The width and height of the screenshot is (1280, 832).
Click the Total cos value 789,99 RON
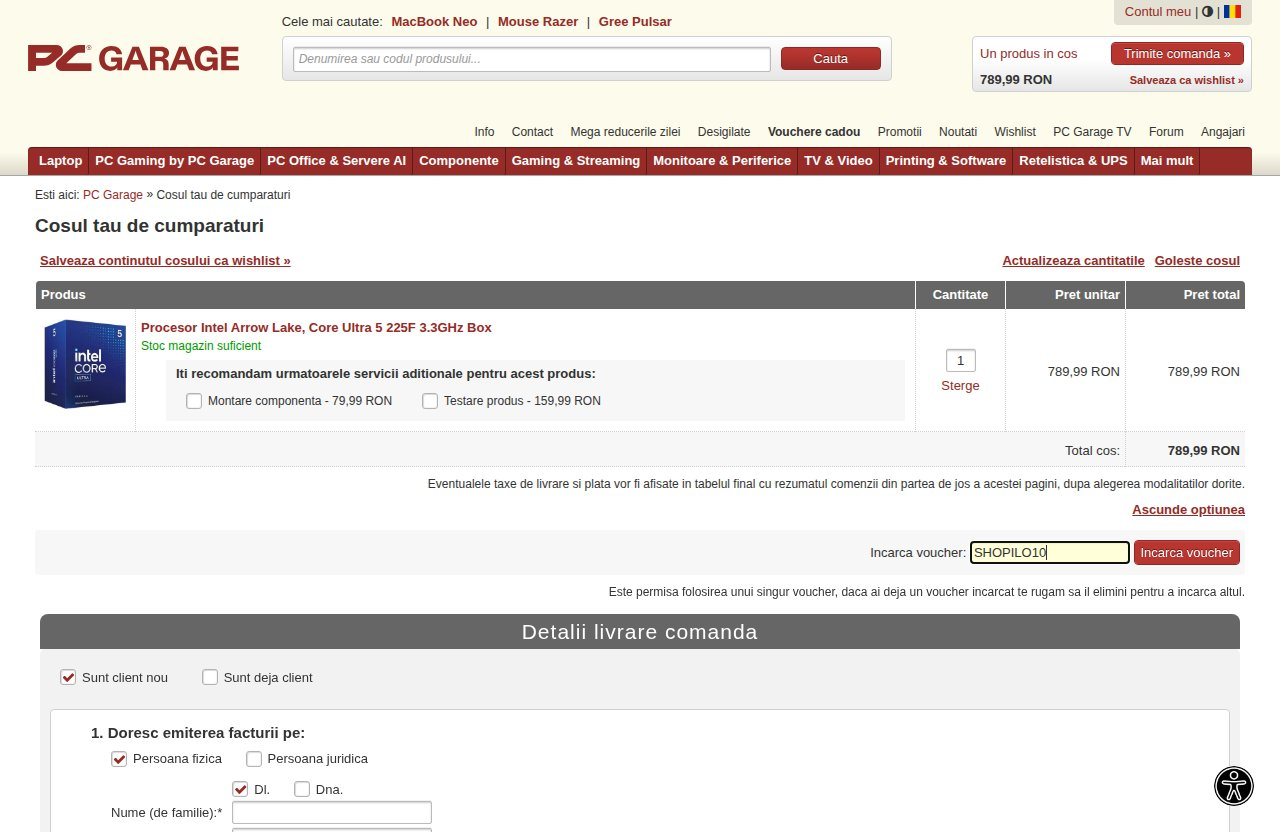[x=1204, y=451]
